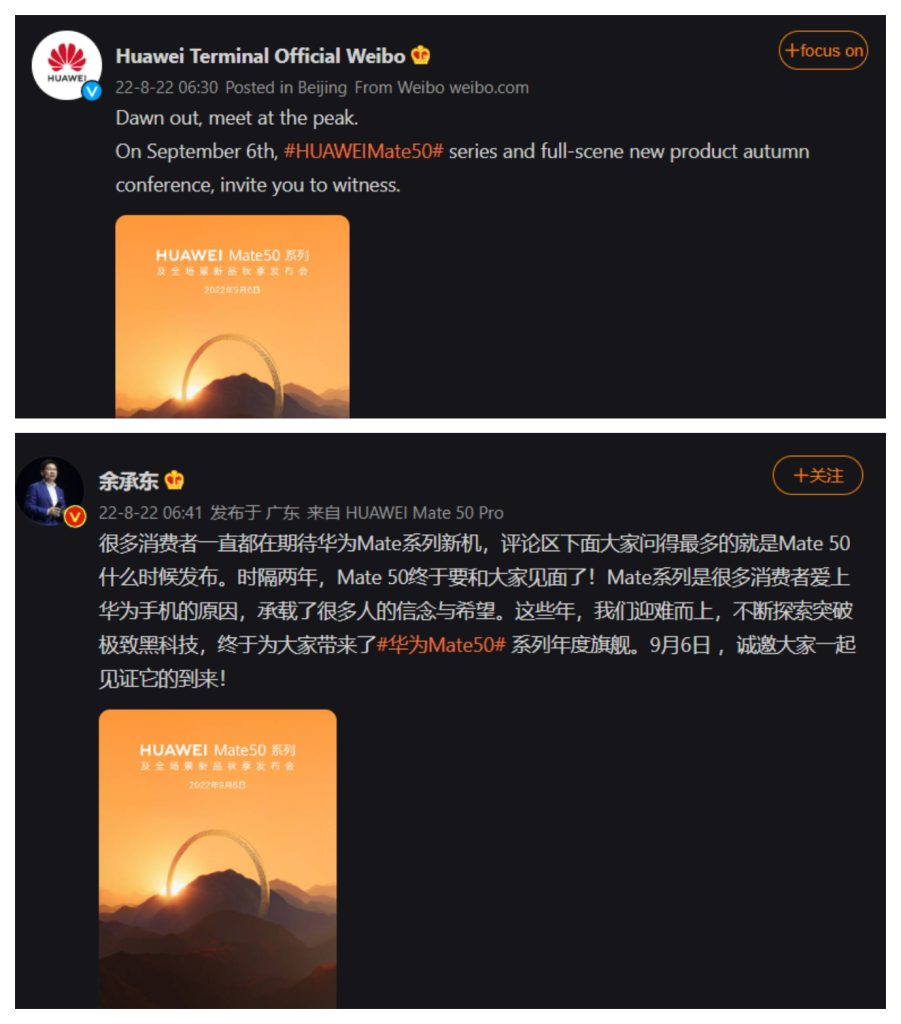901x1024 pixels.
Task: Follow Huawei with the +focus on button
Action: [x=823, y=50]
